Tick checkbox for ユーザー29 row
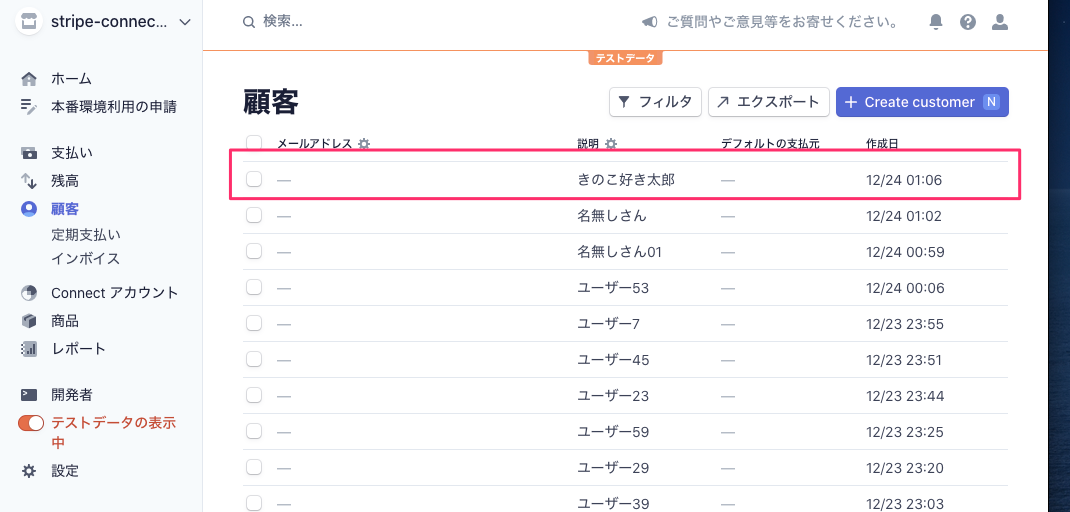Viewport: 1070px width, 512px height. point(254,468)
